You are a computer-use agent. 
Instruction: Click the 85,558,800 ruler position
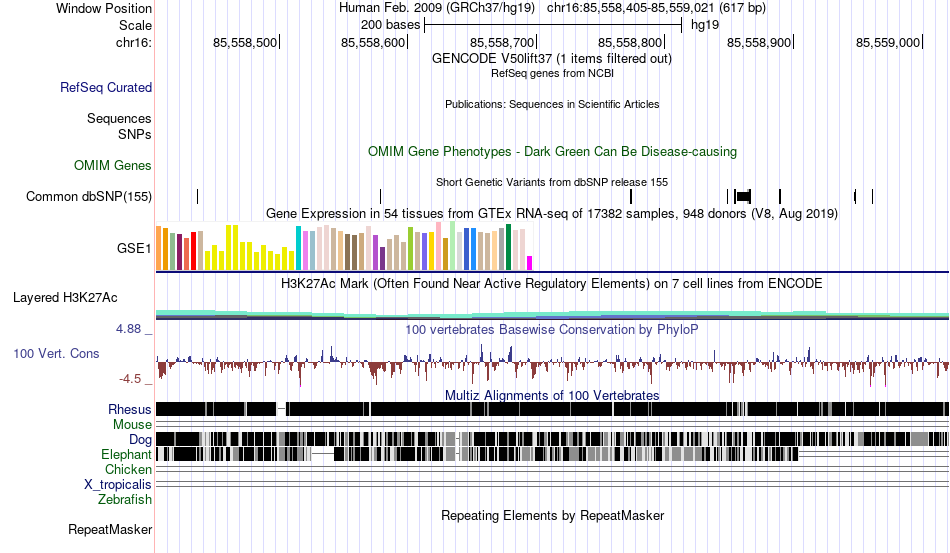630,42
